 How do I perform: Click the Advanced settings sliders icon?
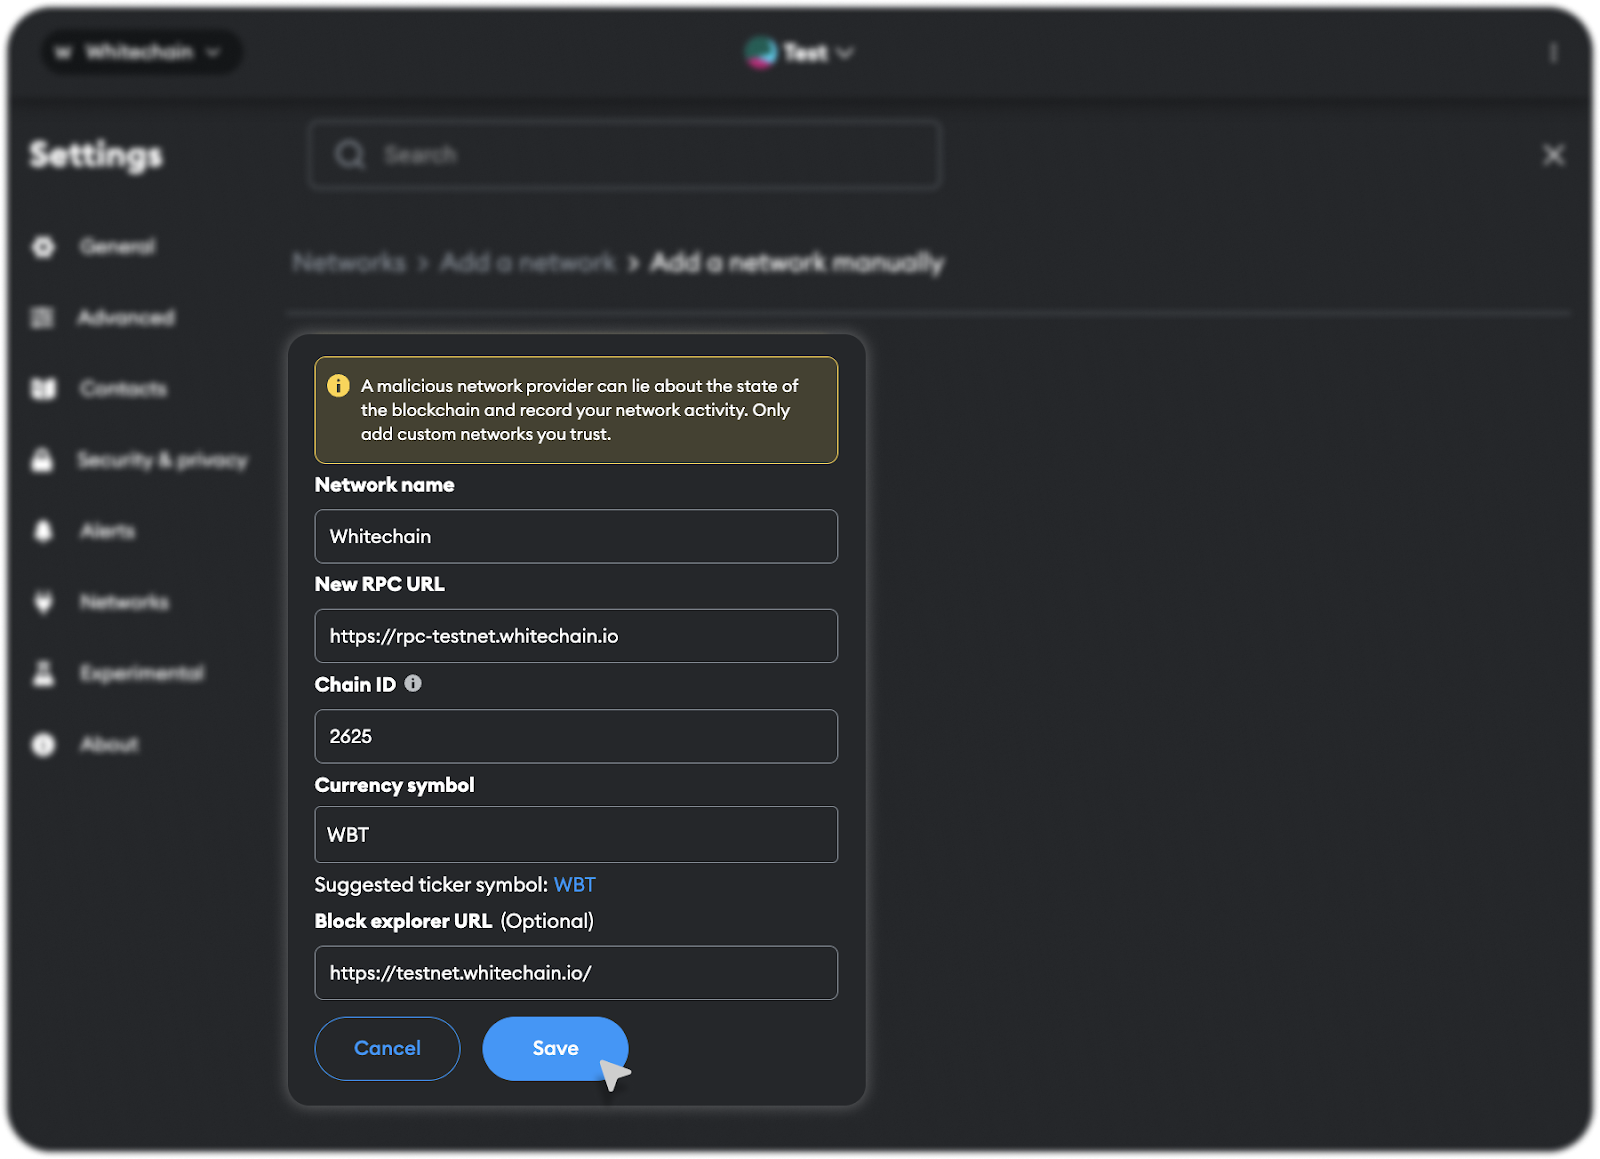click(x=42, y=318)
